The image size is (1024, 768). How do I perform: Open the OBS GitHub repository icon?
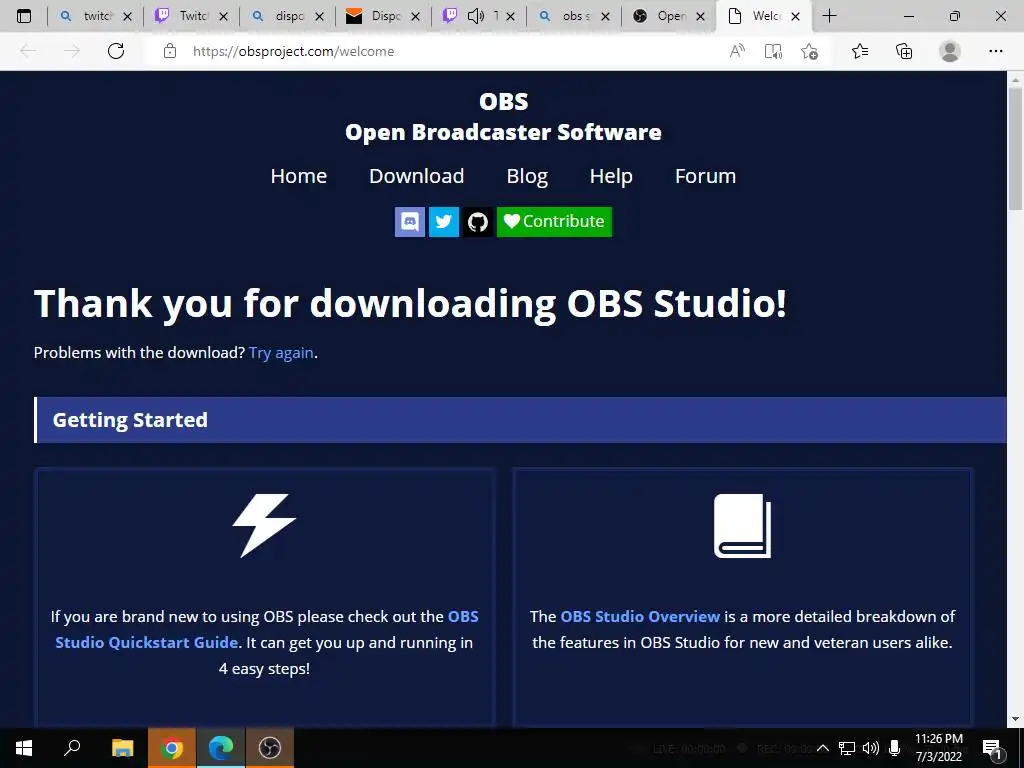coord(477,221)
